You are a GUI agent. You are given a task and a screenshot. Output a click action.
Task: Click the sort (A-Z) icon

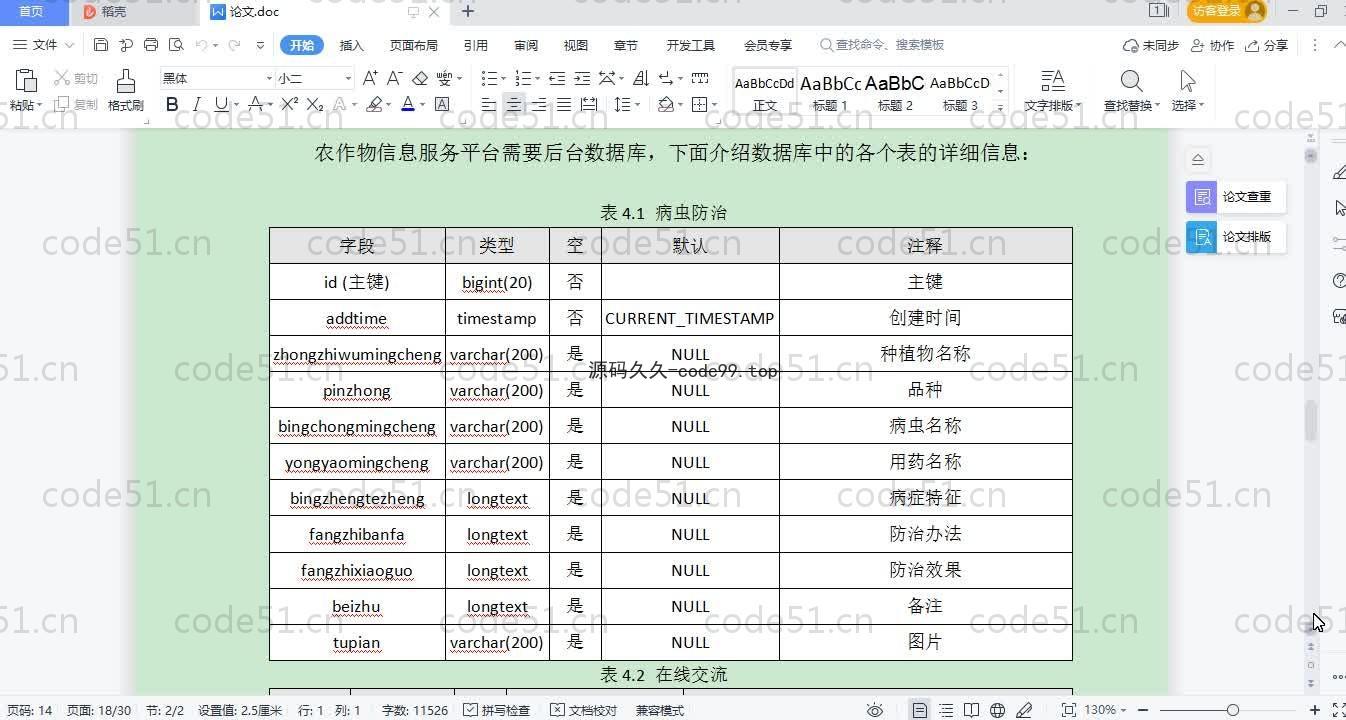(641, 78)
